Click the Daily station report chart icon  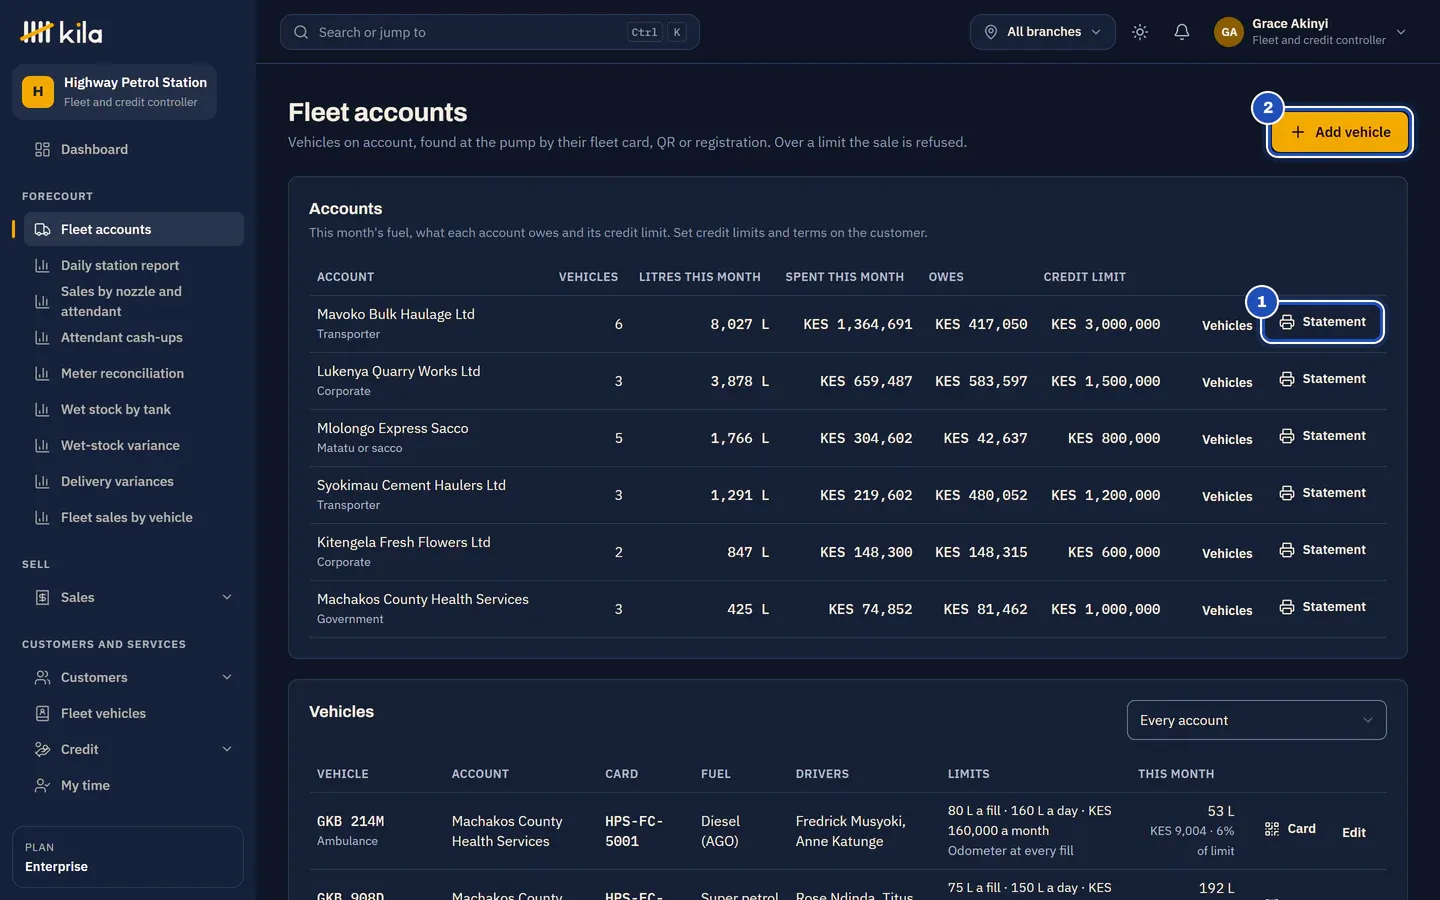[x=42, y=266]
